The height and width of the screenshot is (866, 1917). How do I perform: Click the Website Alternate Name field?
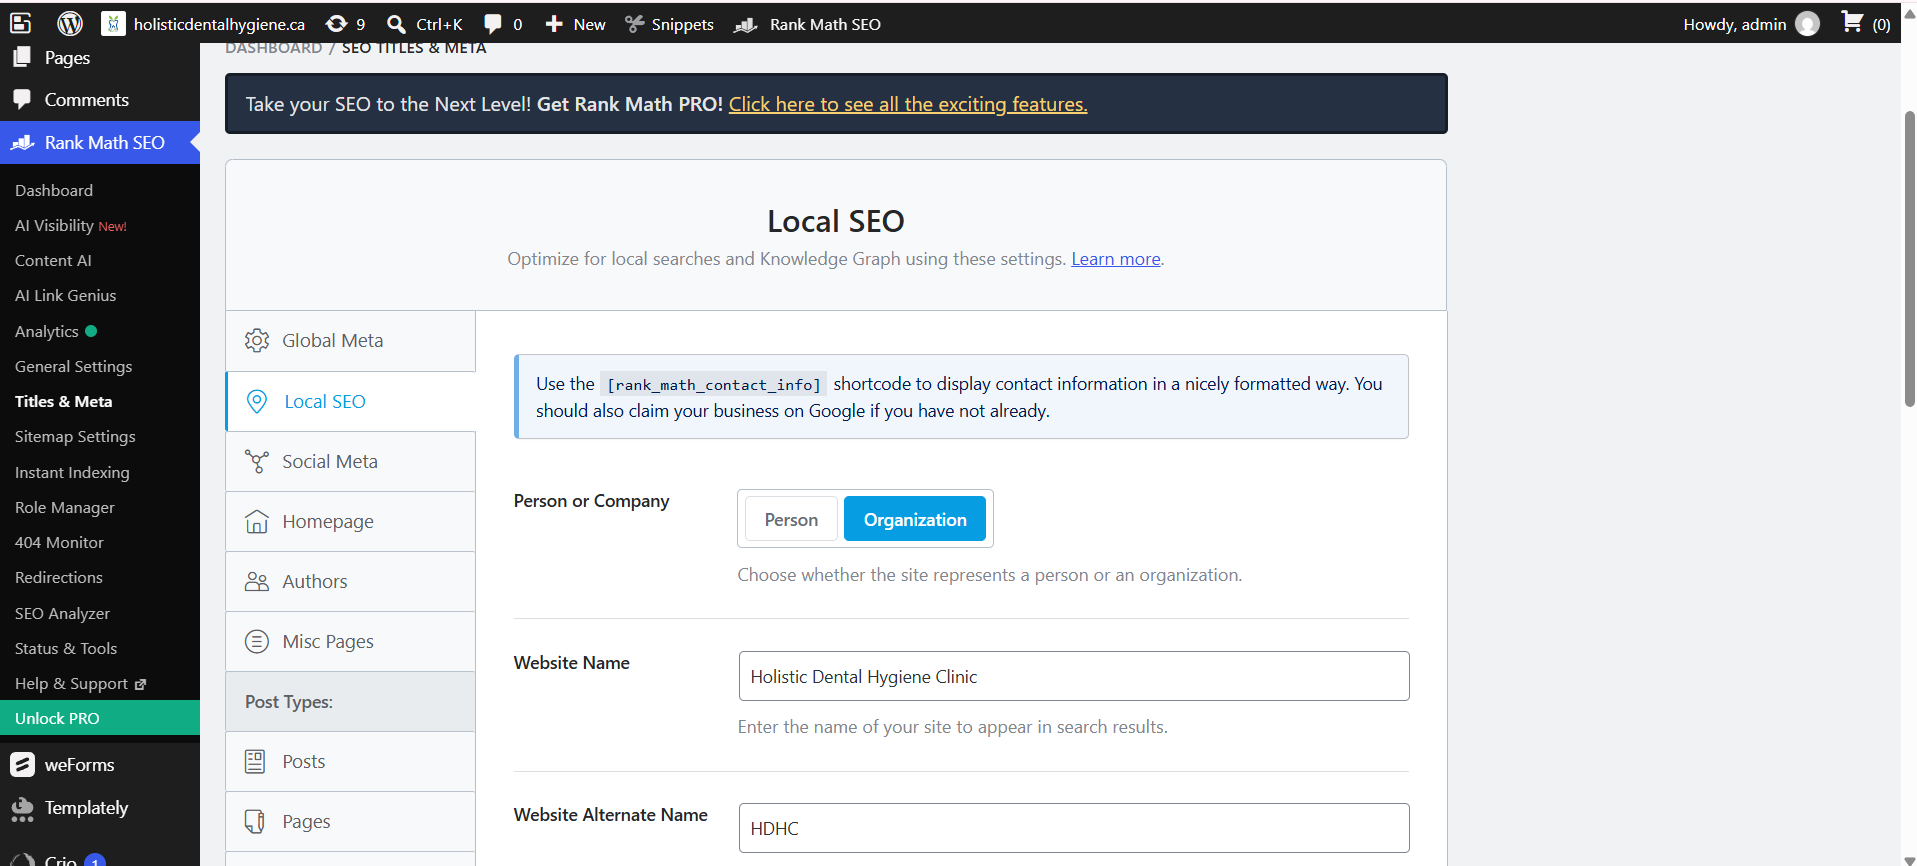coord(1074,828)
